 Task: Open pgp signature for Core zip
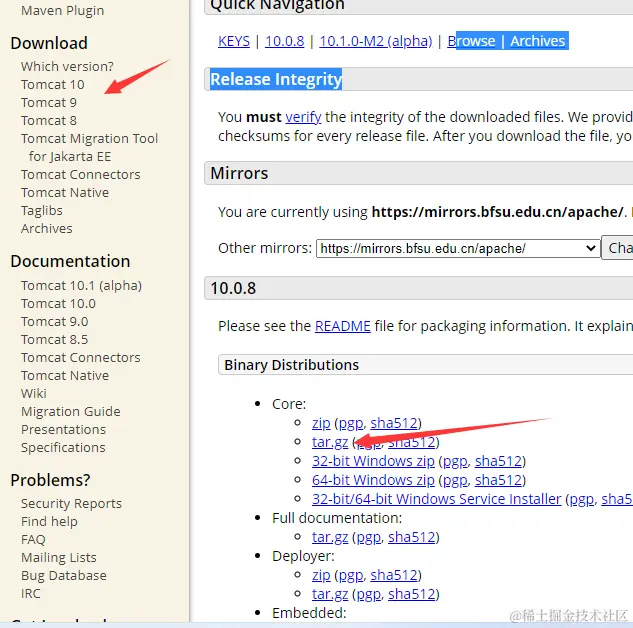coord(350,424)
